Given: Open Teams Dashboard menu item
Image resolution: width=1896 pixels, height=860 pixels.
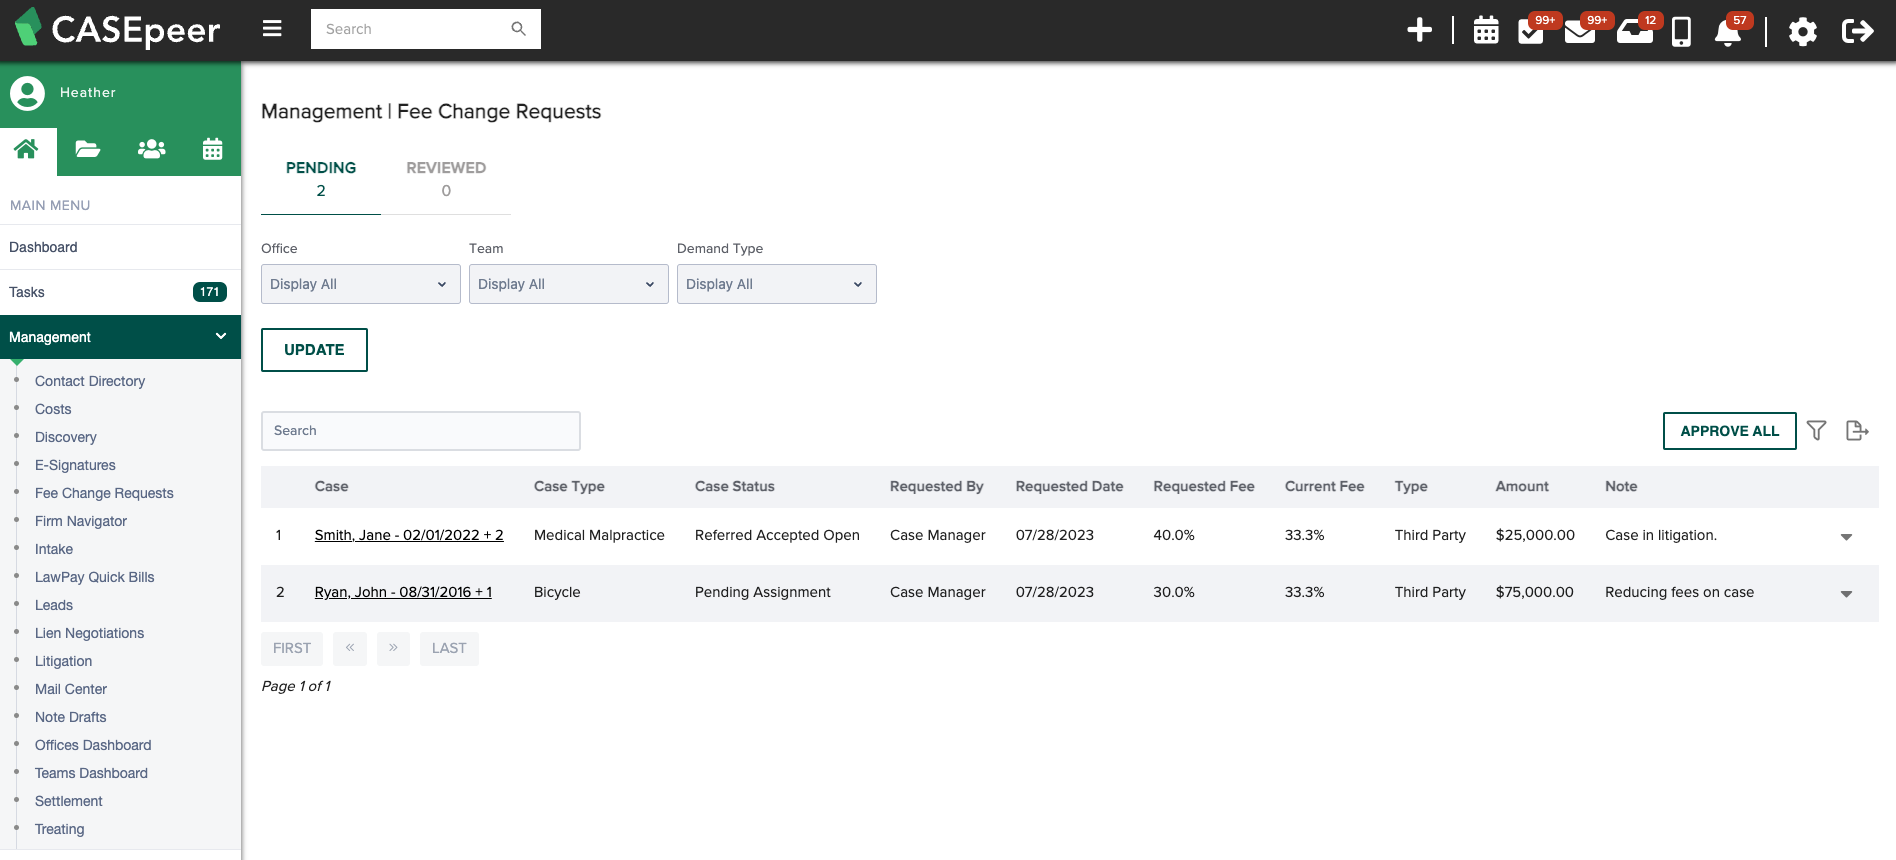Looking at the screenshot, I should pyautogui.click(x=91, y=773).
